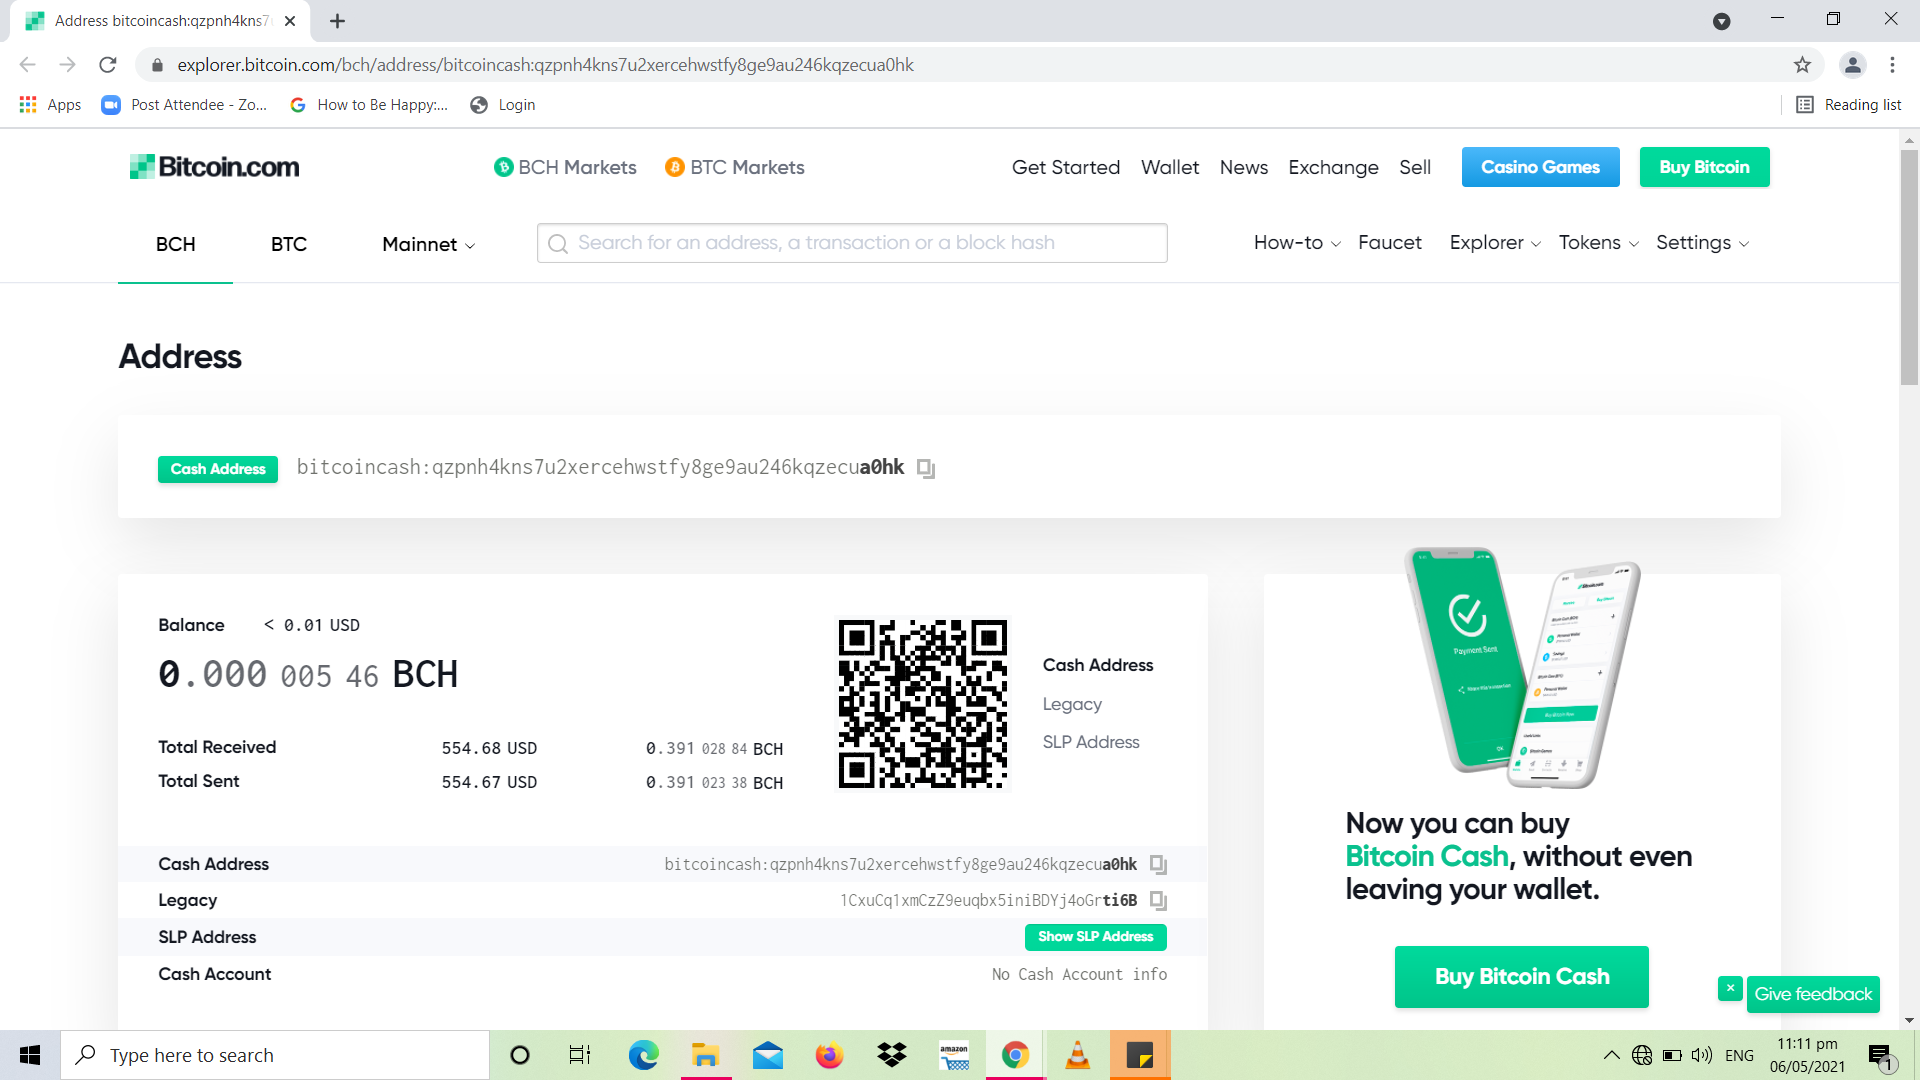Click the Casino Games button
The height and width of the screenshot is (1080, 1920).
click(x=1540, y=167)
